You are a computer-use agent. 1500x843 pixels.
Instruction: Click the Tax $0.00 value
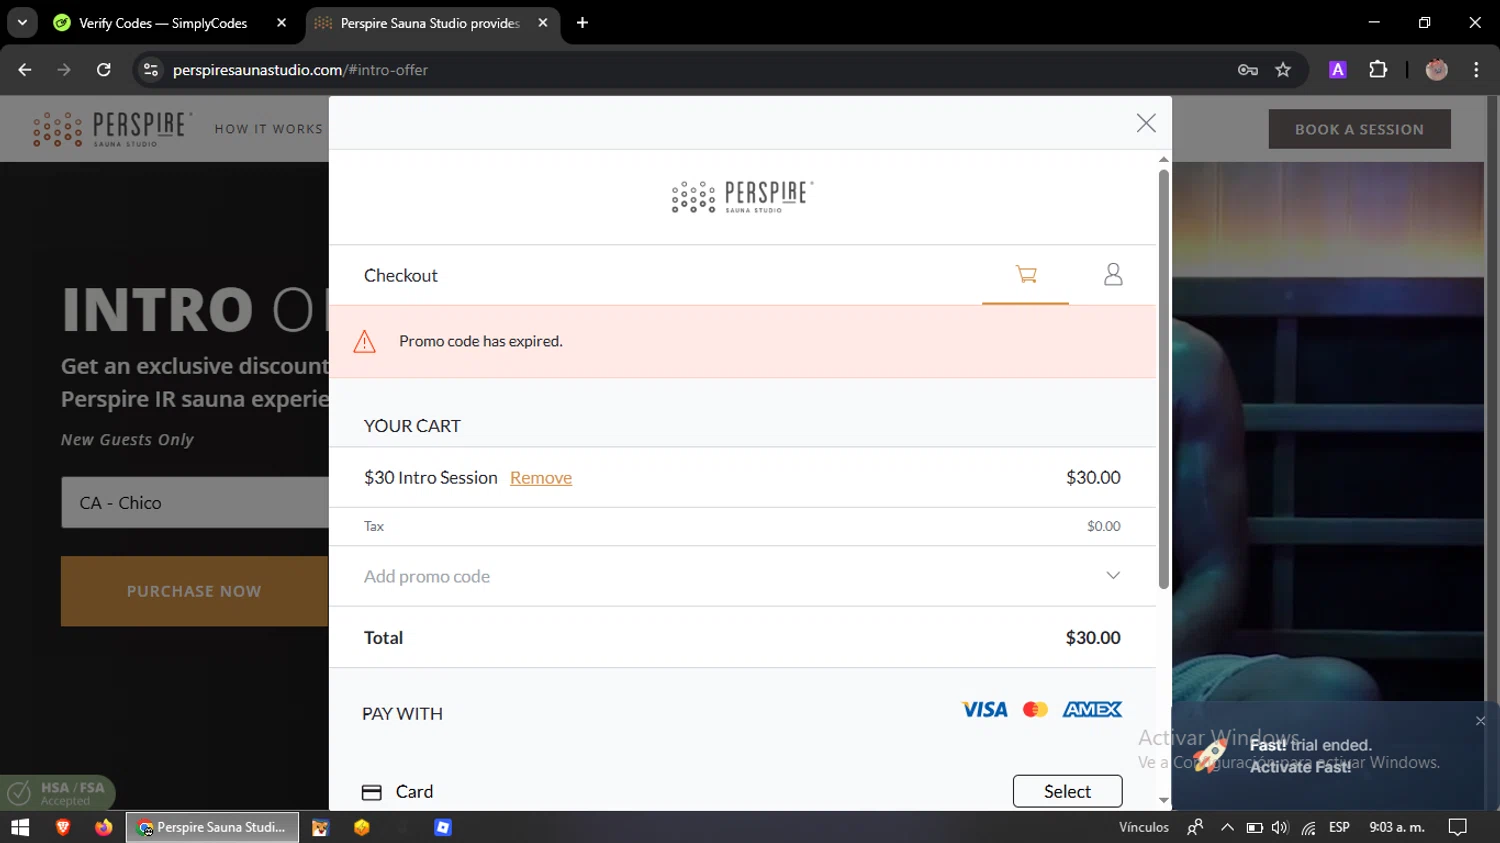click(1104, 526)
